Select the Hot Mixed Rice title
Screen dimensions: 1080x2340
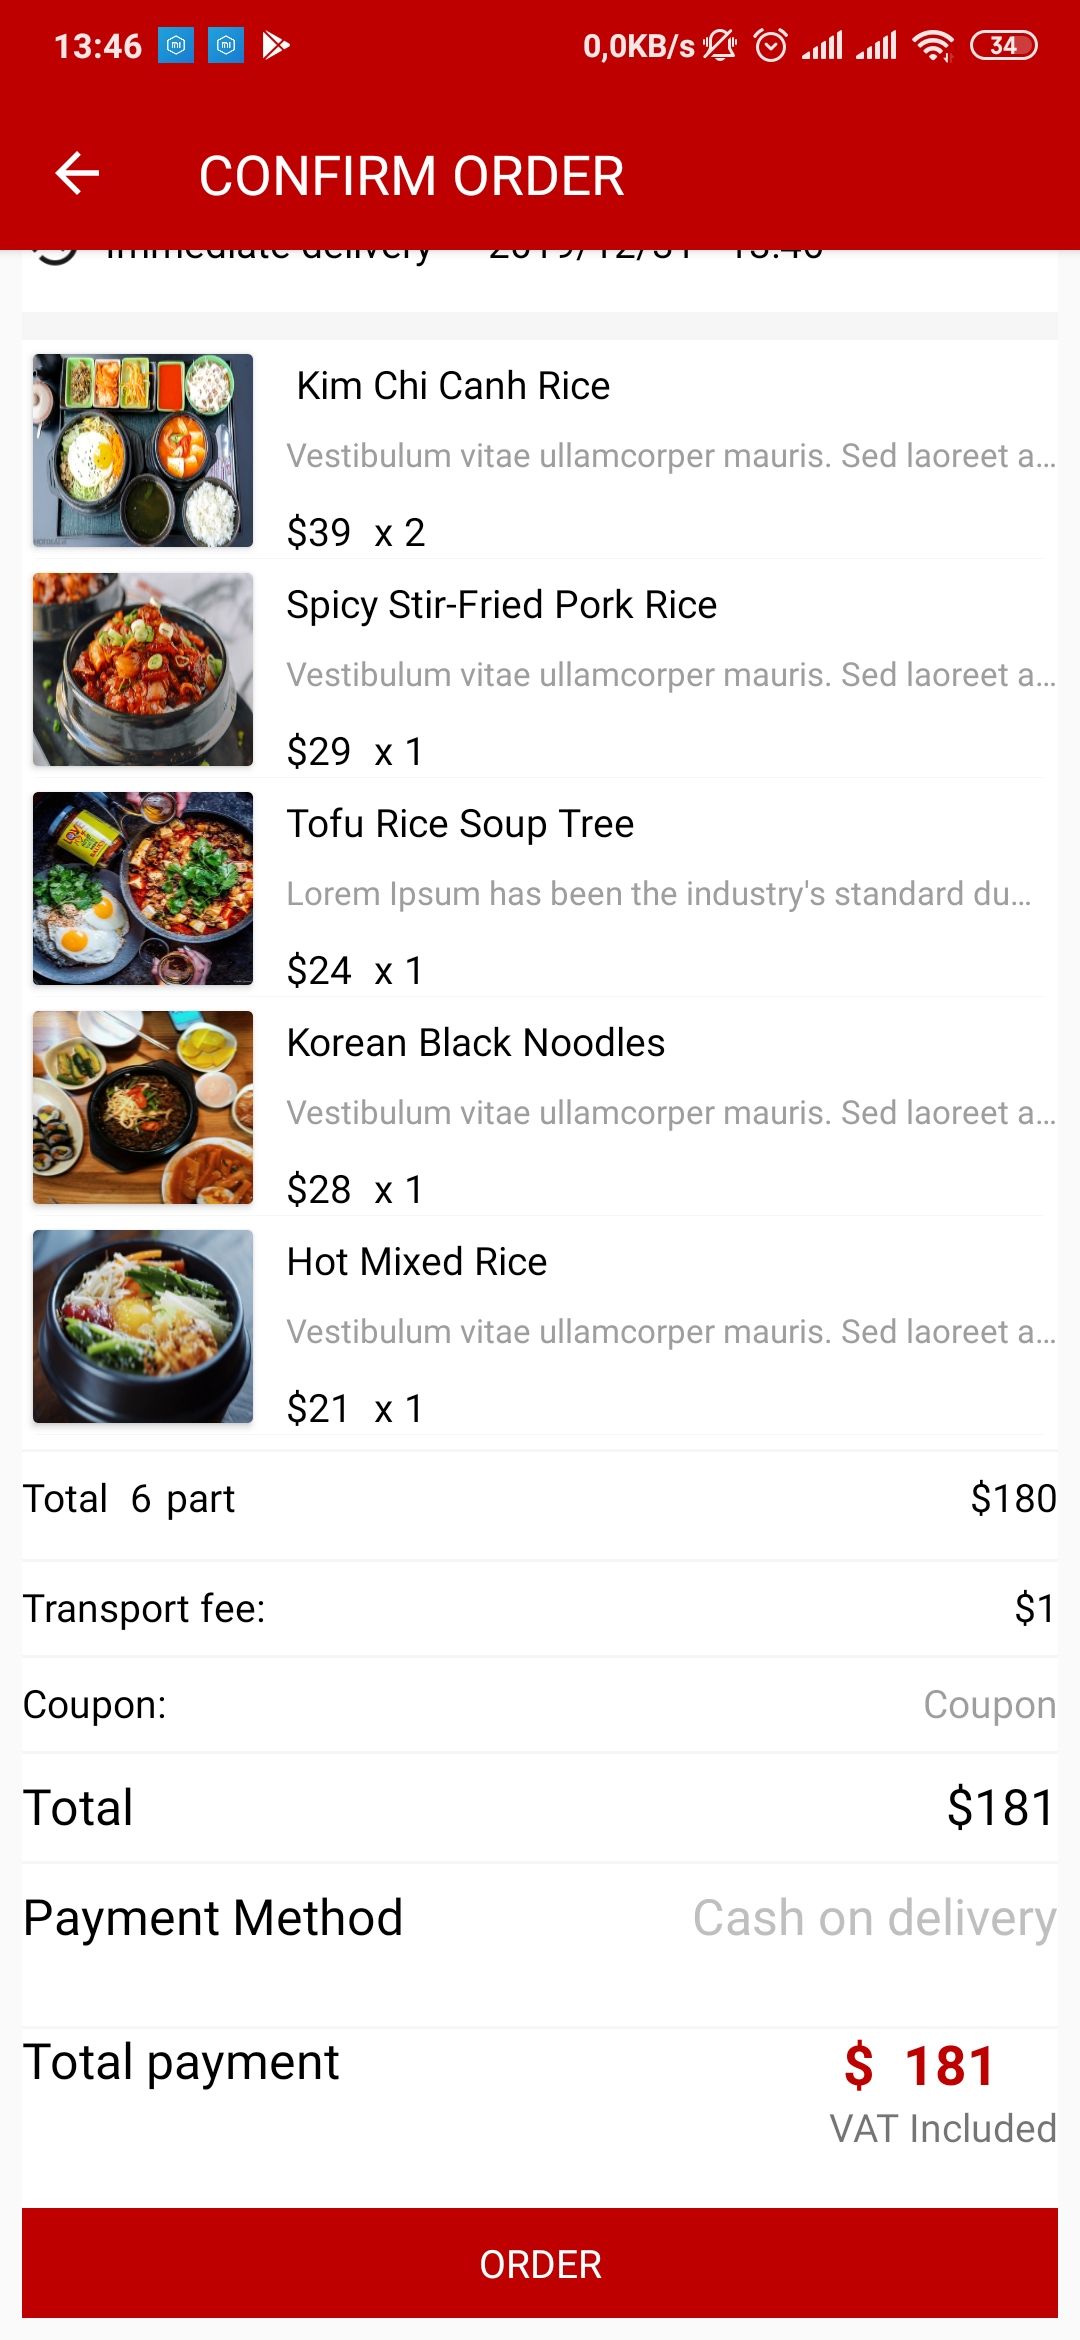(417, 1262)
